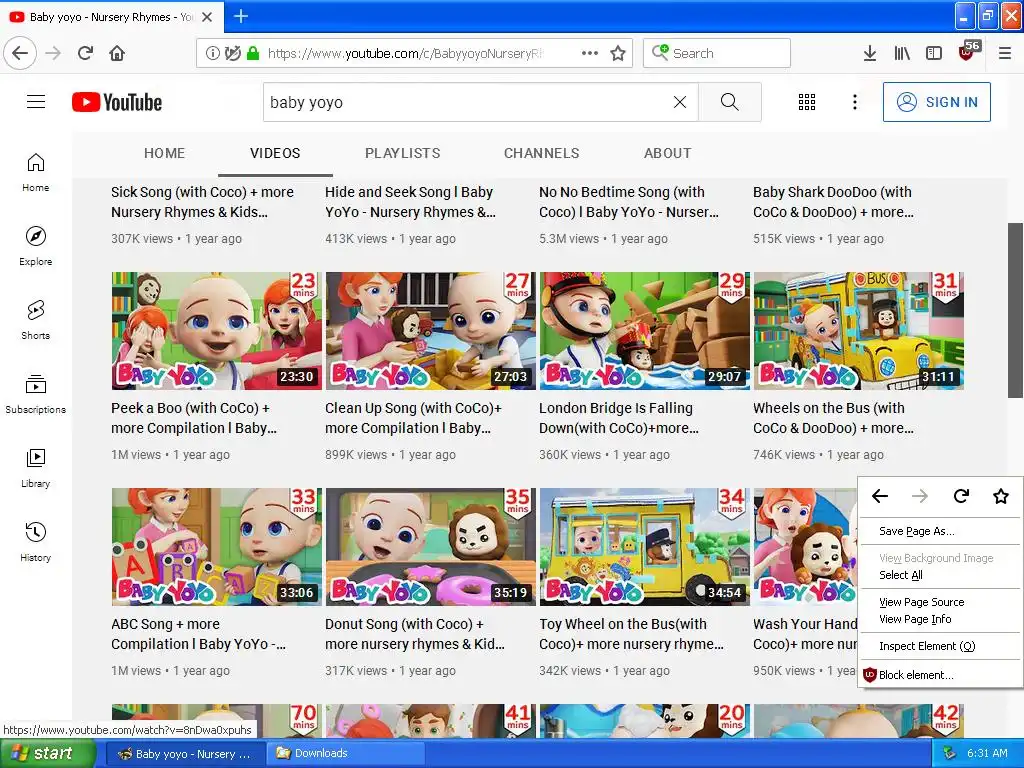Image resolution: width=1024 pixels, height=768 pixels.
Task: Click the browser forward arrow in toolbar
Action: (53, 53)
